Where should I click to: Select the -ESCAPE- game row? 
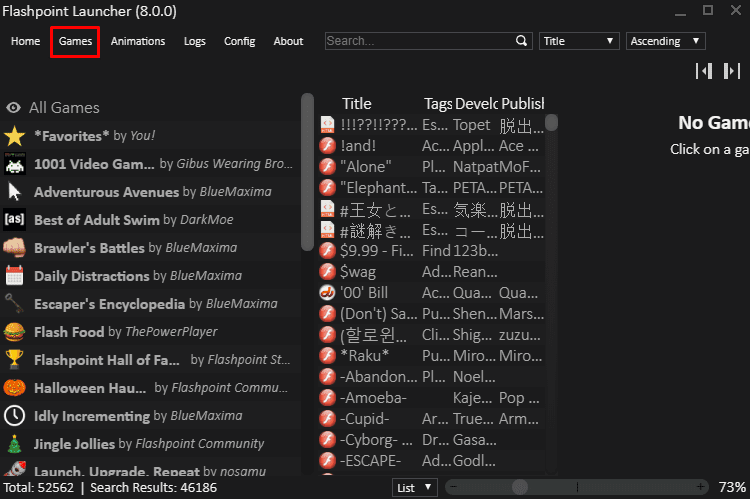(431, 461)
